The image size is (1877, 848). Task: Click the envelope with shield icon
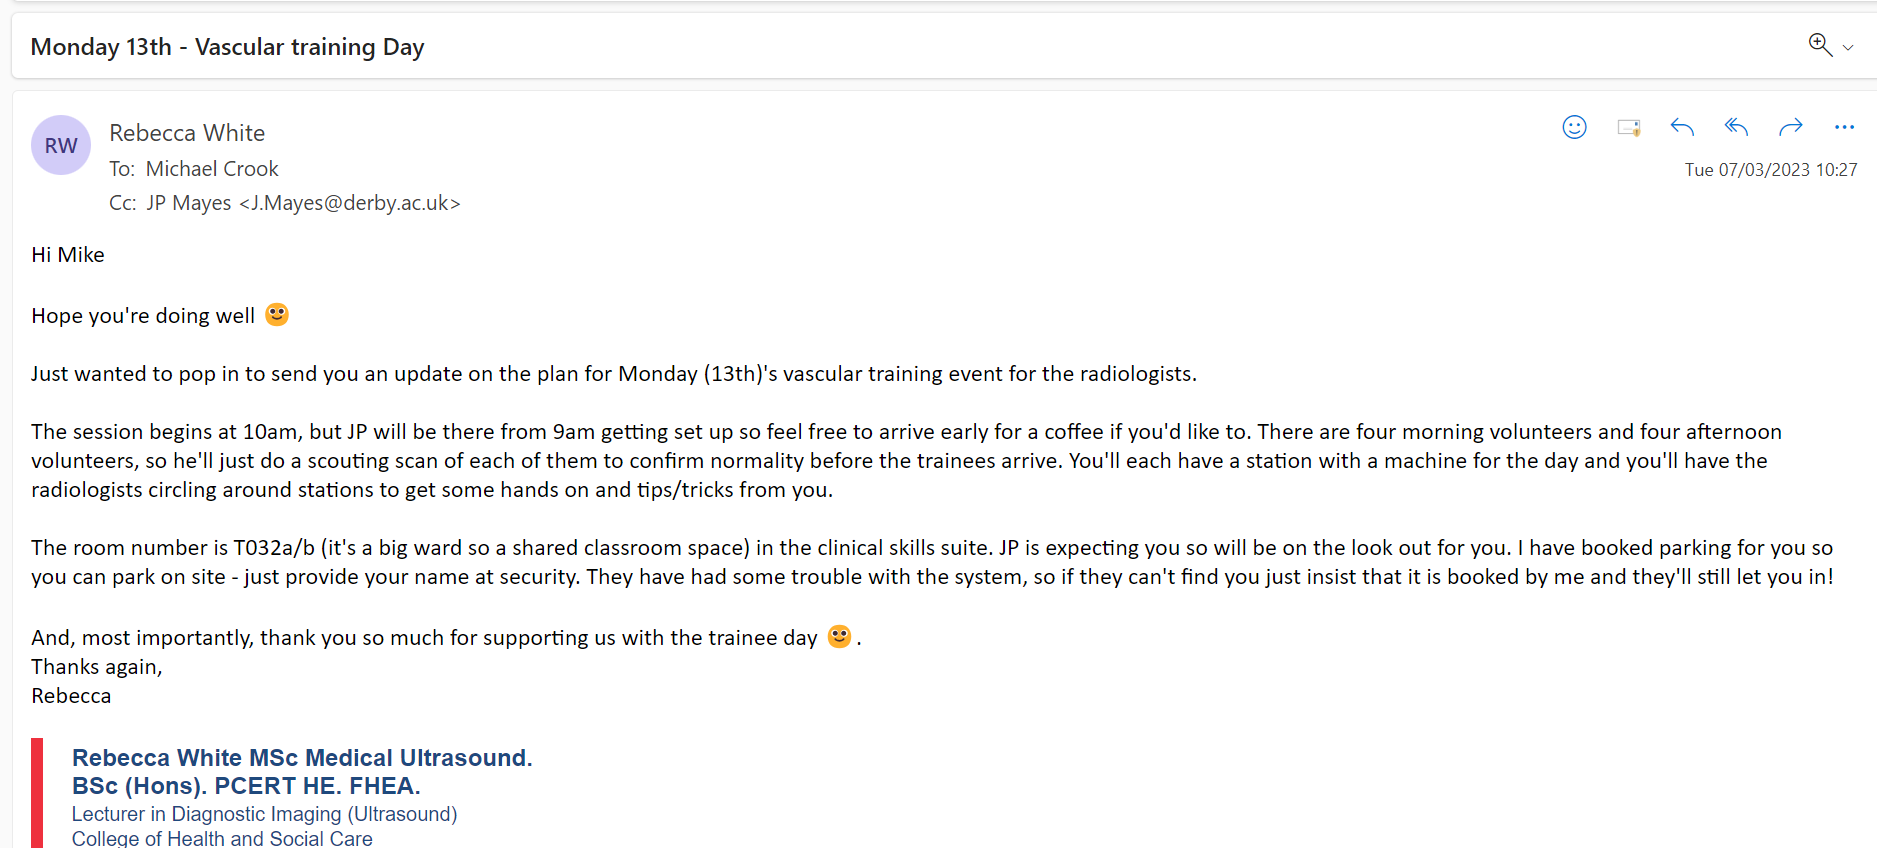click(x=1628, y=127)
